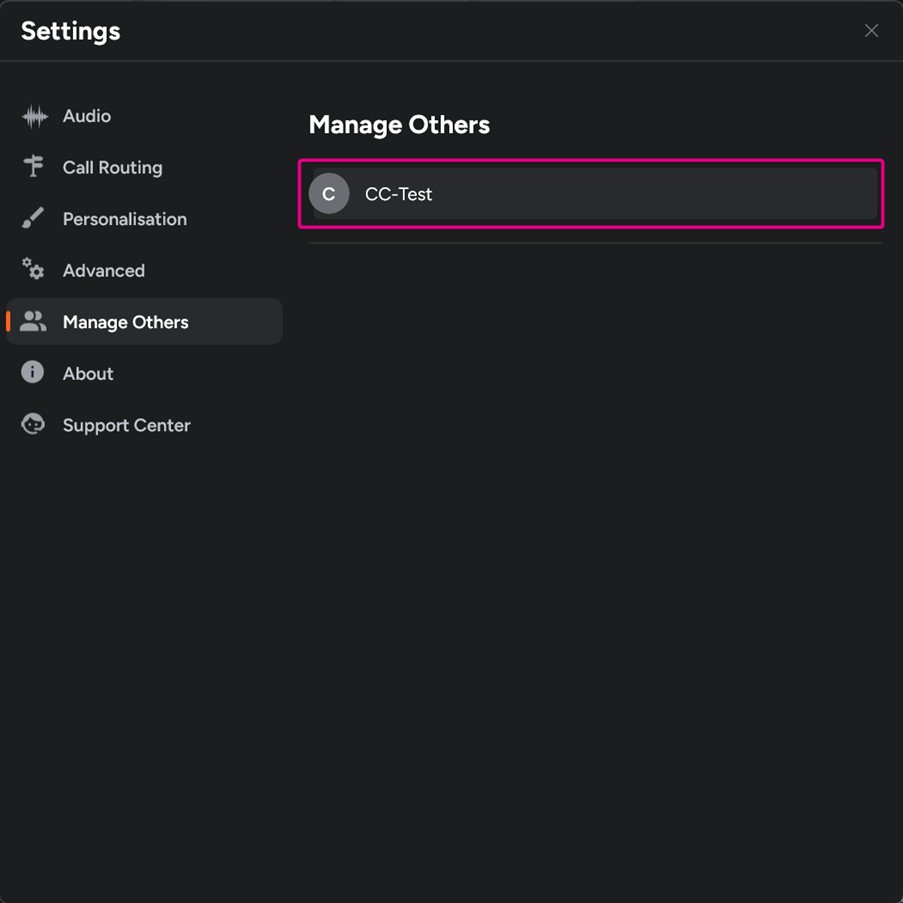Open Personalisation settings
The width and height of the screenshot is (903, 903).
click(124, 218)
